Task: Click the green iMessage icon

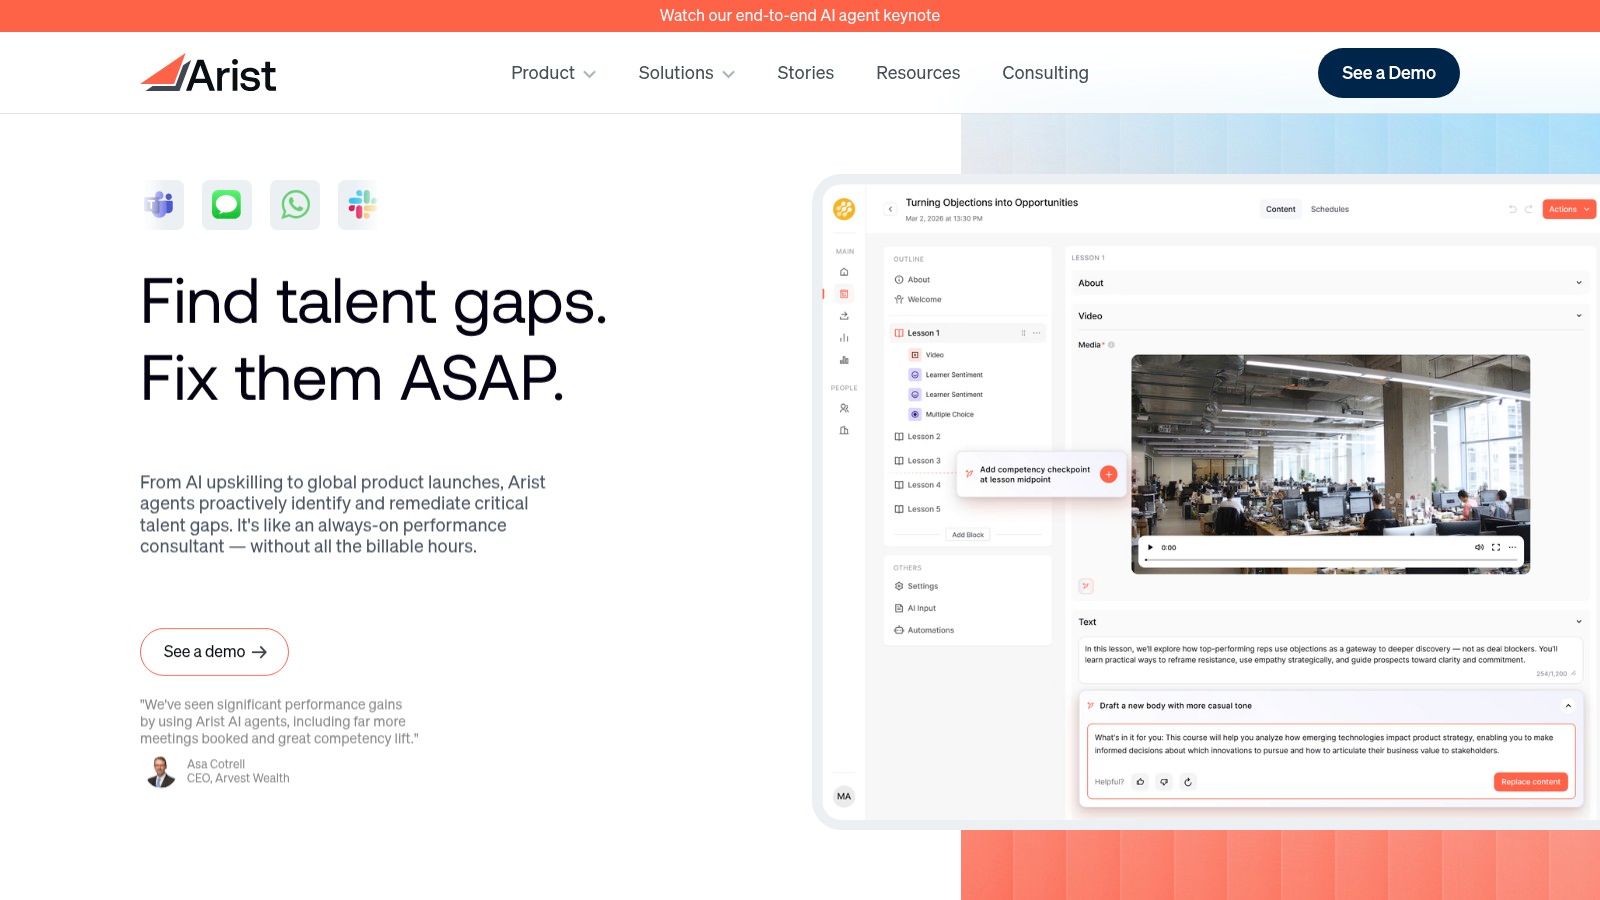Action: [227, 205]
